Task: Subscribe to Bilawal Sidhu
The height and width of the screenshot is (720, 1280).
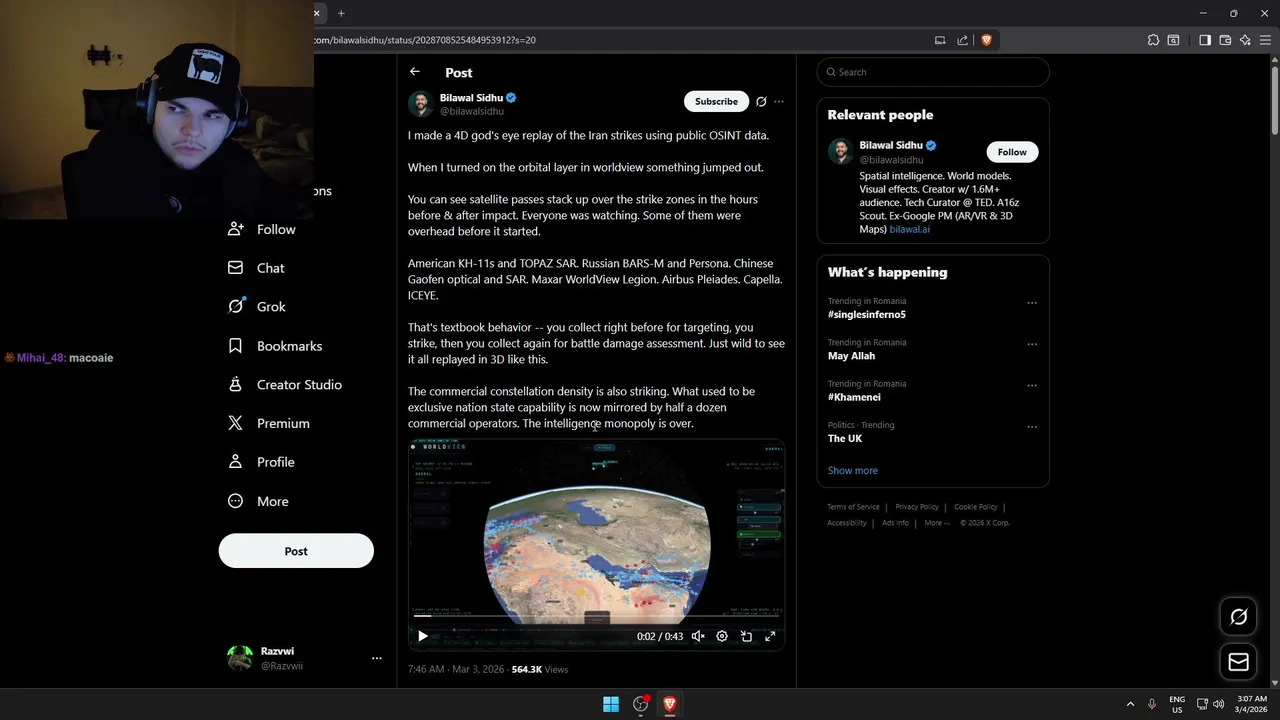Action: [716, 101]
